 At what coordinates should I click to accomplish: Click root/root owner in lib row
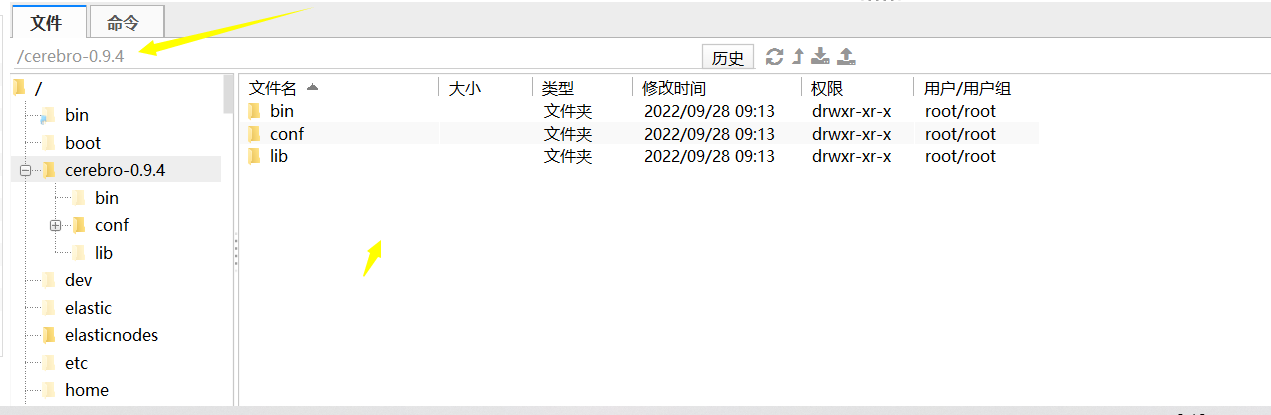(960, 156)
